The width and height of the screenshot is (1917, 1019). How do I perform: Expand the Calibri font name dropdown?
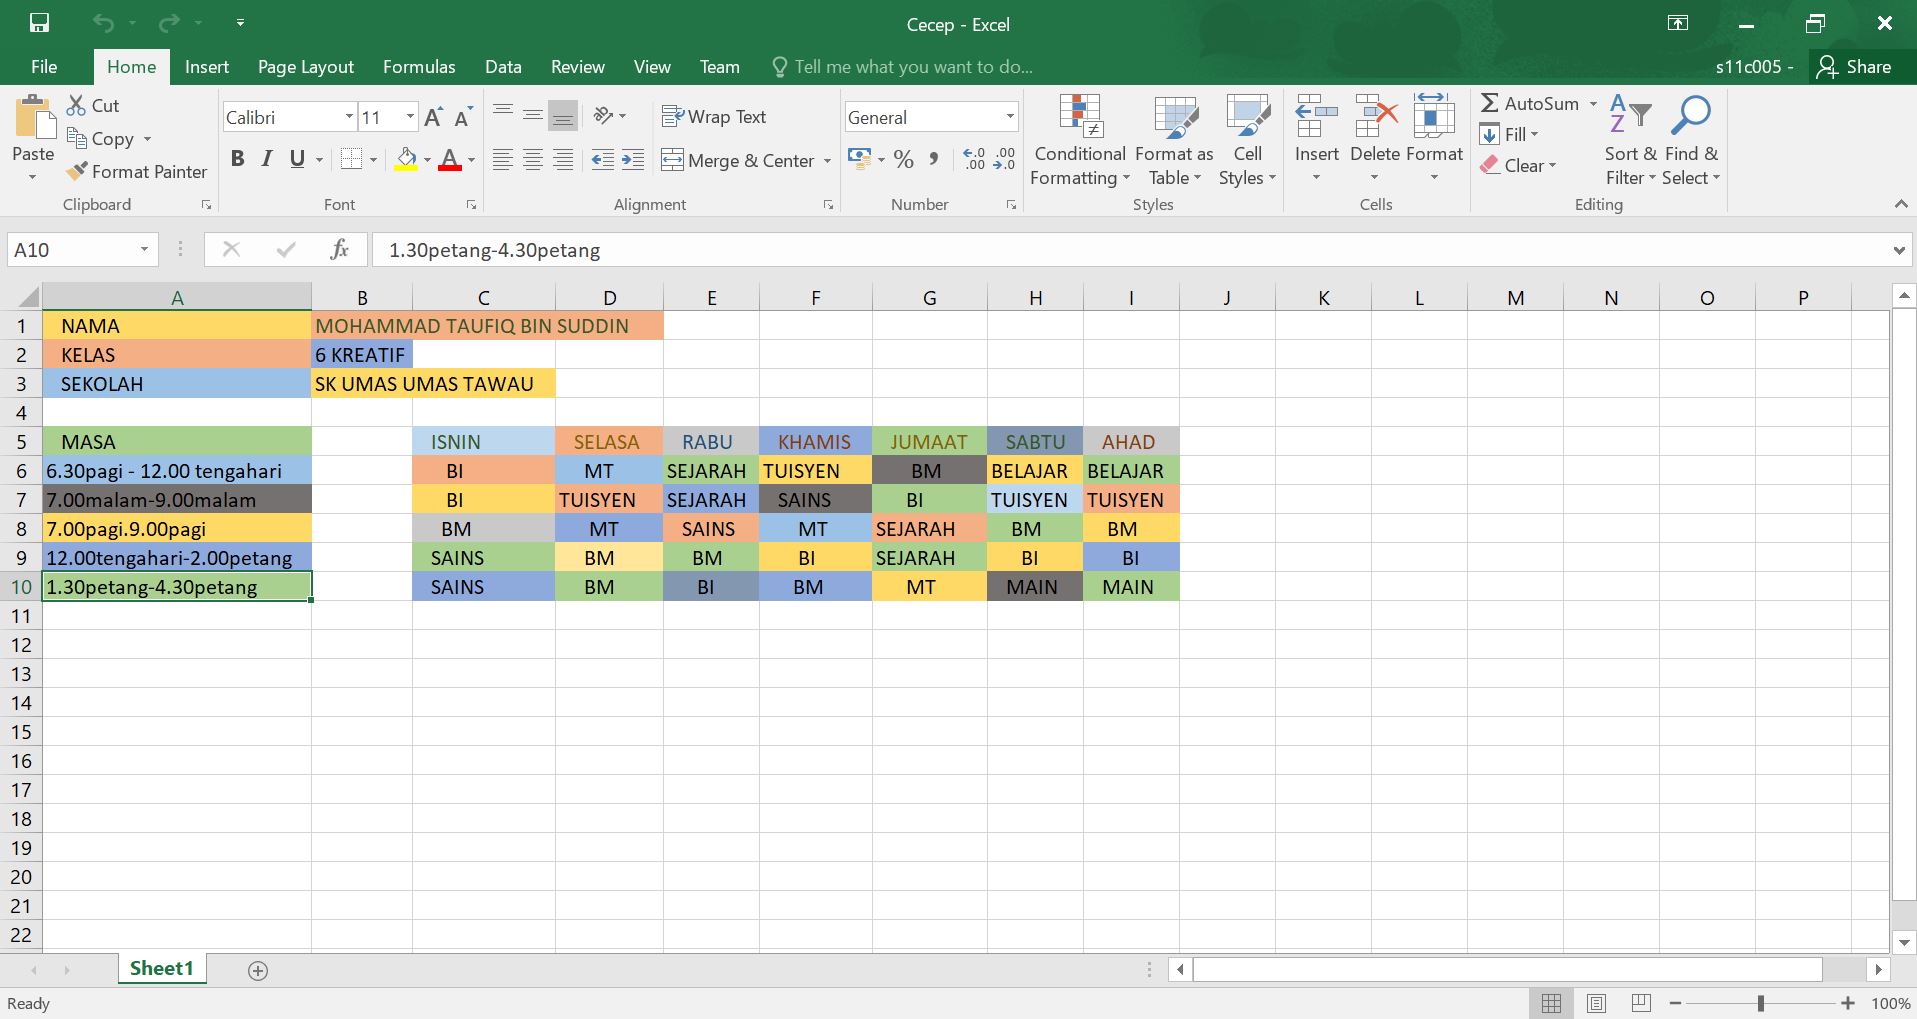349,117
